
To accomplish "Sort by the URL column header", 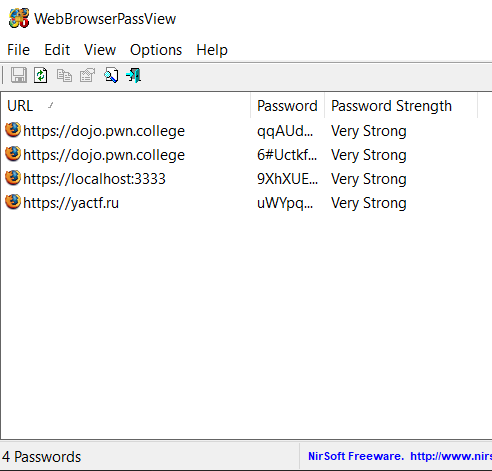I will (125, 106).
